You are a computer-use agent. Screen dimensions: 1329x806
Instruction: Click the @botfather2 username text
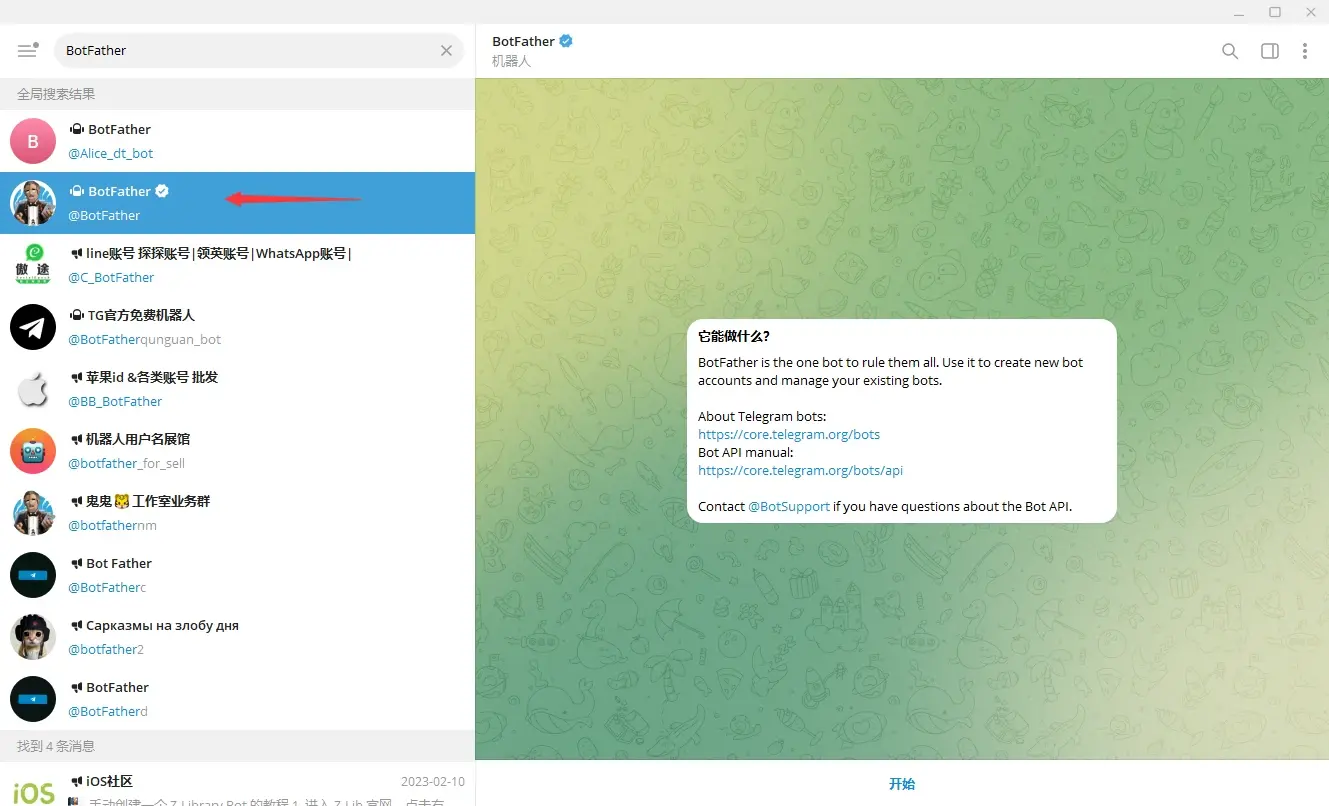click(x=106, y=649)
